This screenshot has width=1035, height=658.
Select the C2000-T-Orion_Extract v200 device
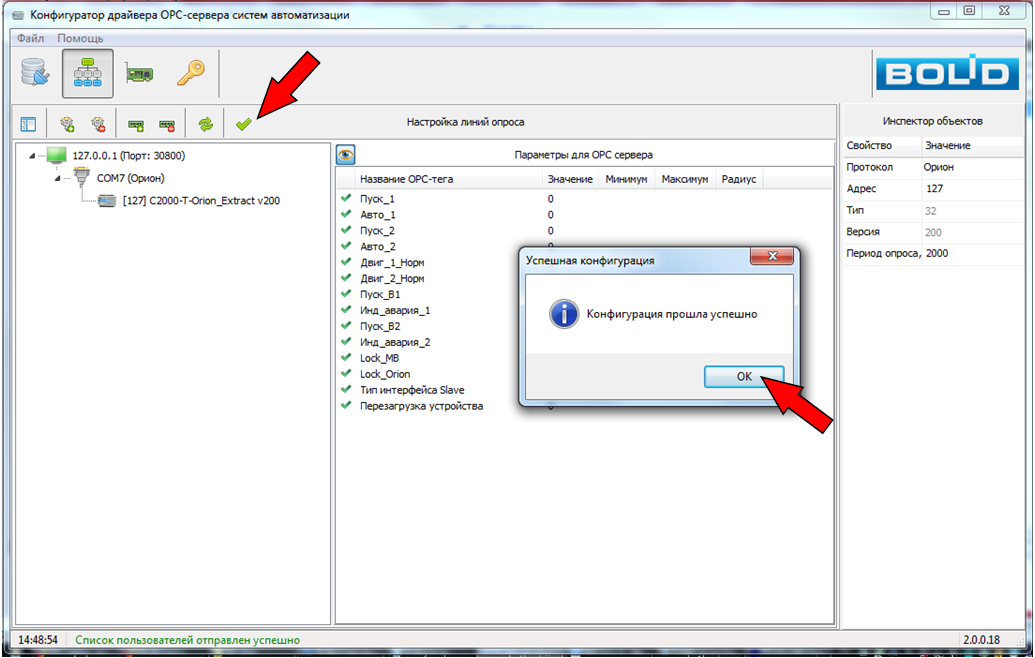tap(200, 200)
